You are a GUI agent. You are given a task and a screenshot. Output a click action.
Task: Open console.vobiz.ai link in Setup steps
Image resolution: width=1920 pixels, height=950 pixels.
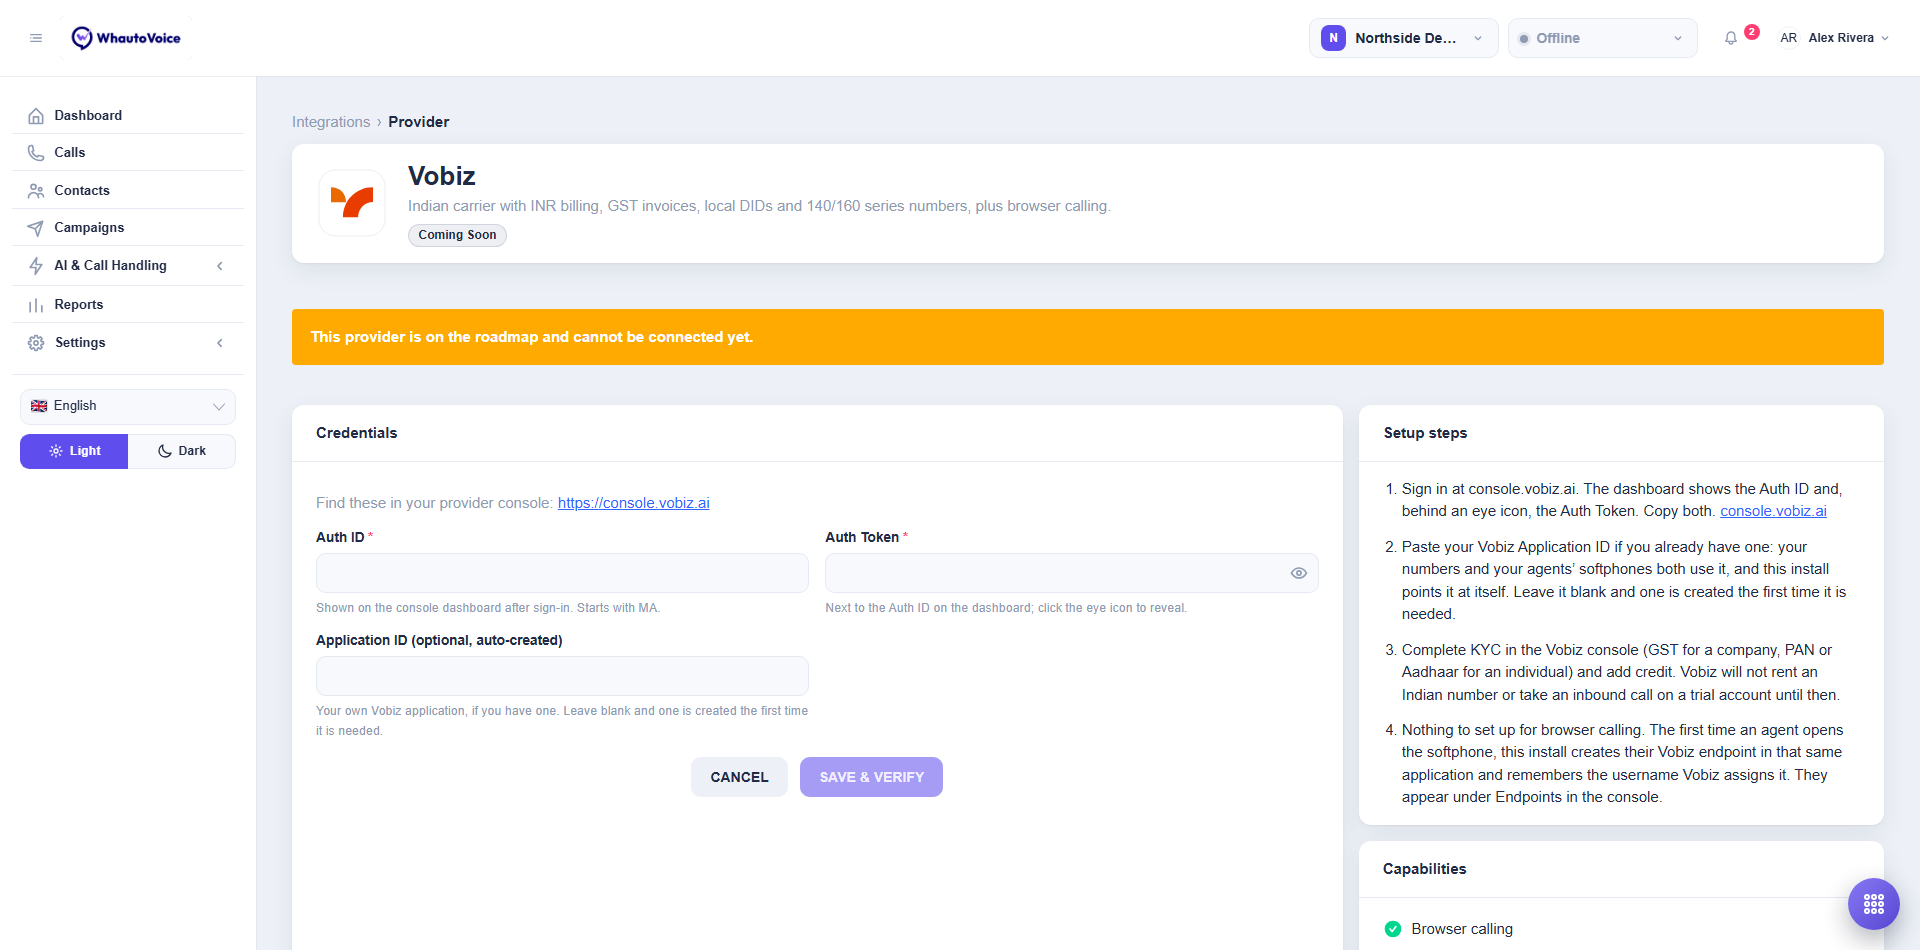[x=1773, y=511]
